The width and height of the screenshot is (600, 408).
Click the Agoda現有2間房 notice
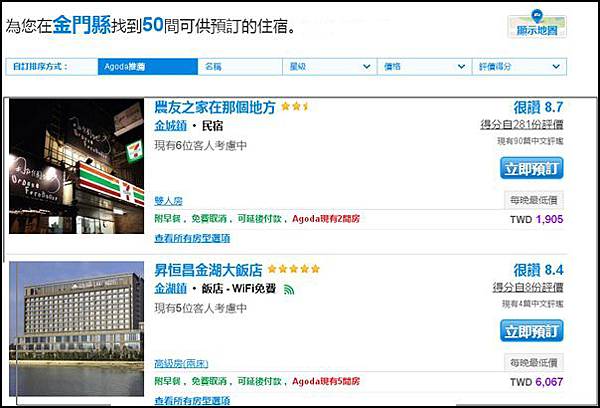[326, 219]
